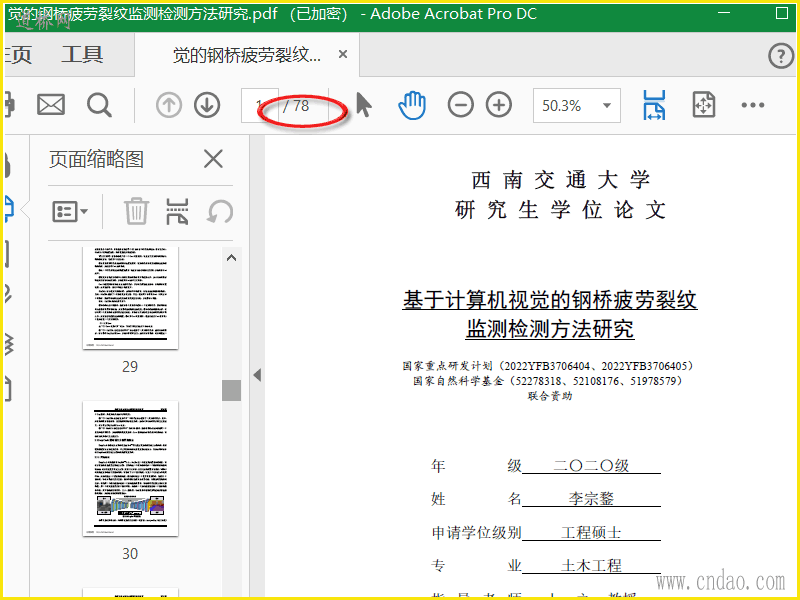Go to next page arrow
800x600 pixels.
point(207,105)
